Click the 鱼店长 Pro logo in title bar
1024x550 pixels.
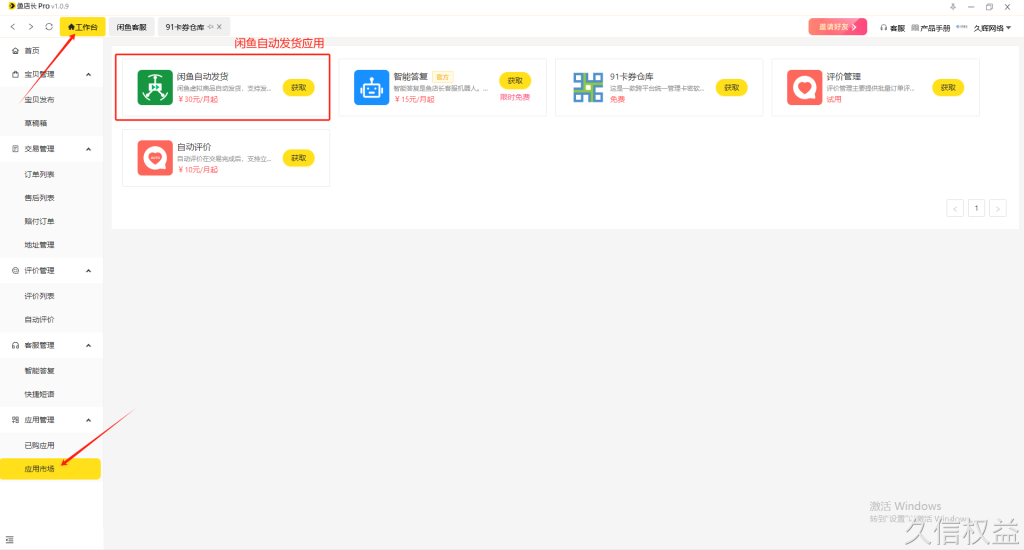[11, 6]
